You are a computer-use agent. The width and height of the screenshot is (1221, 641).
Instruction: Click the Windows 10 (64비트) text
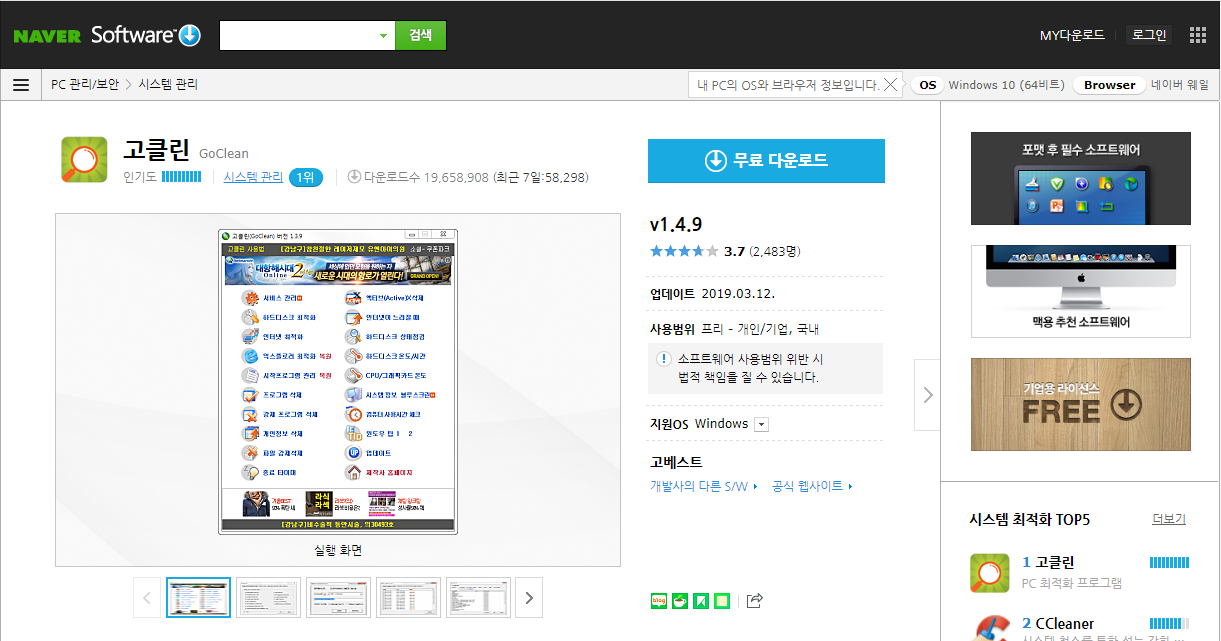tap(1006, 85)
